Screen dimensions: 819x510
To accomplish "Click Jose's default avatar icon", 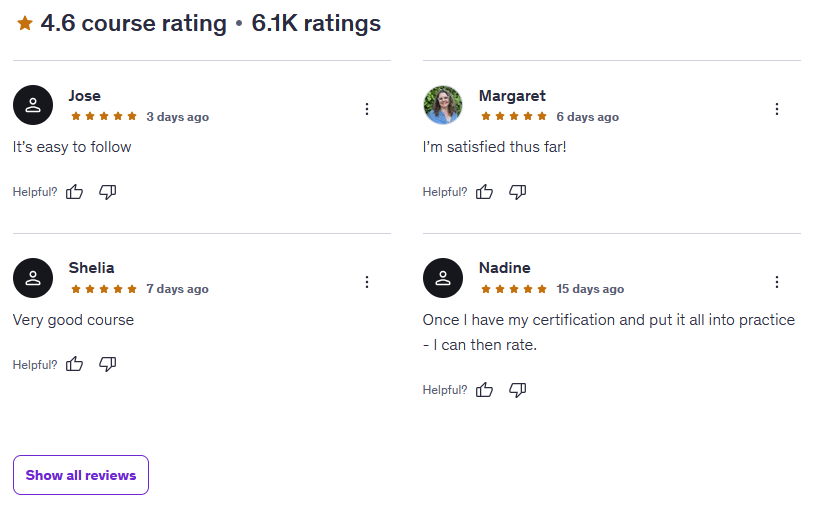I will coord(33,105).
